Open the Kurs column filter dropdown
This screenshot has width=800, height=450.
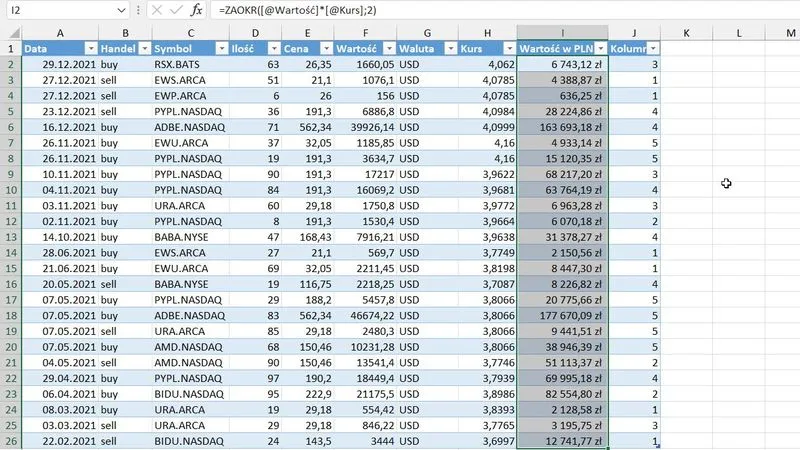(508, 48)
